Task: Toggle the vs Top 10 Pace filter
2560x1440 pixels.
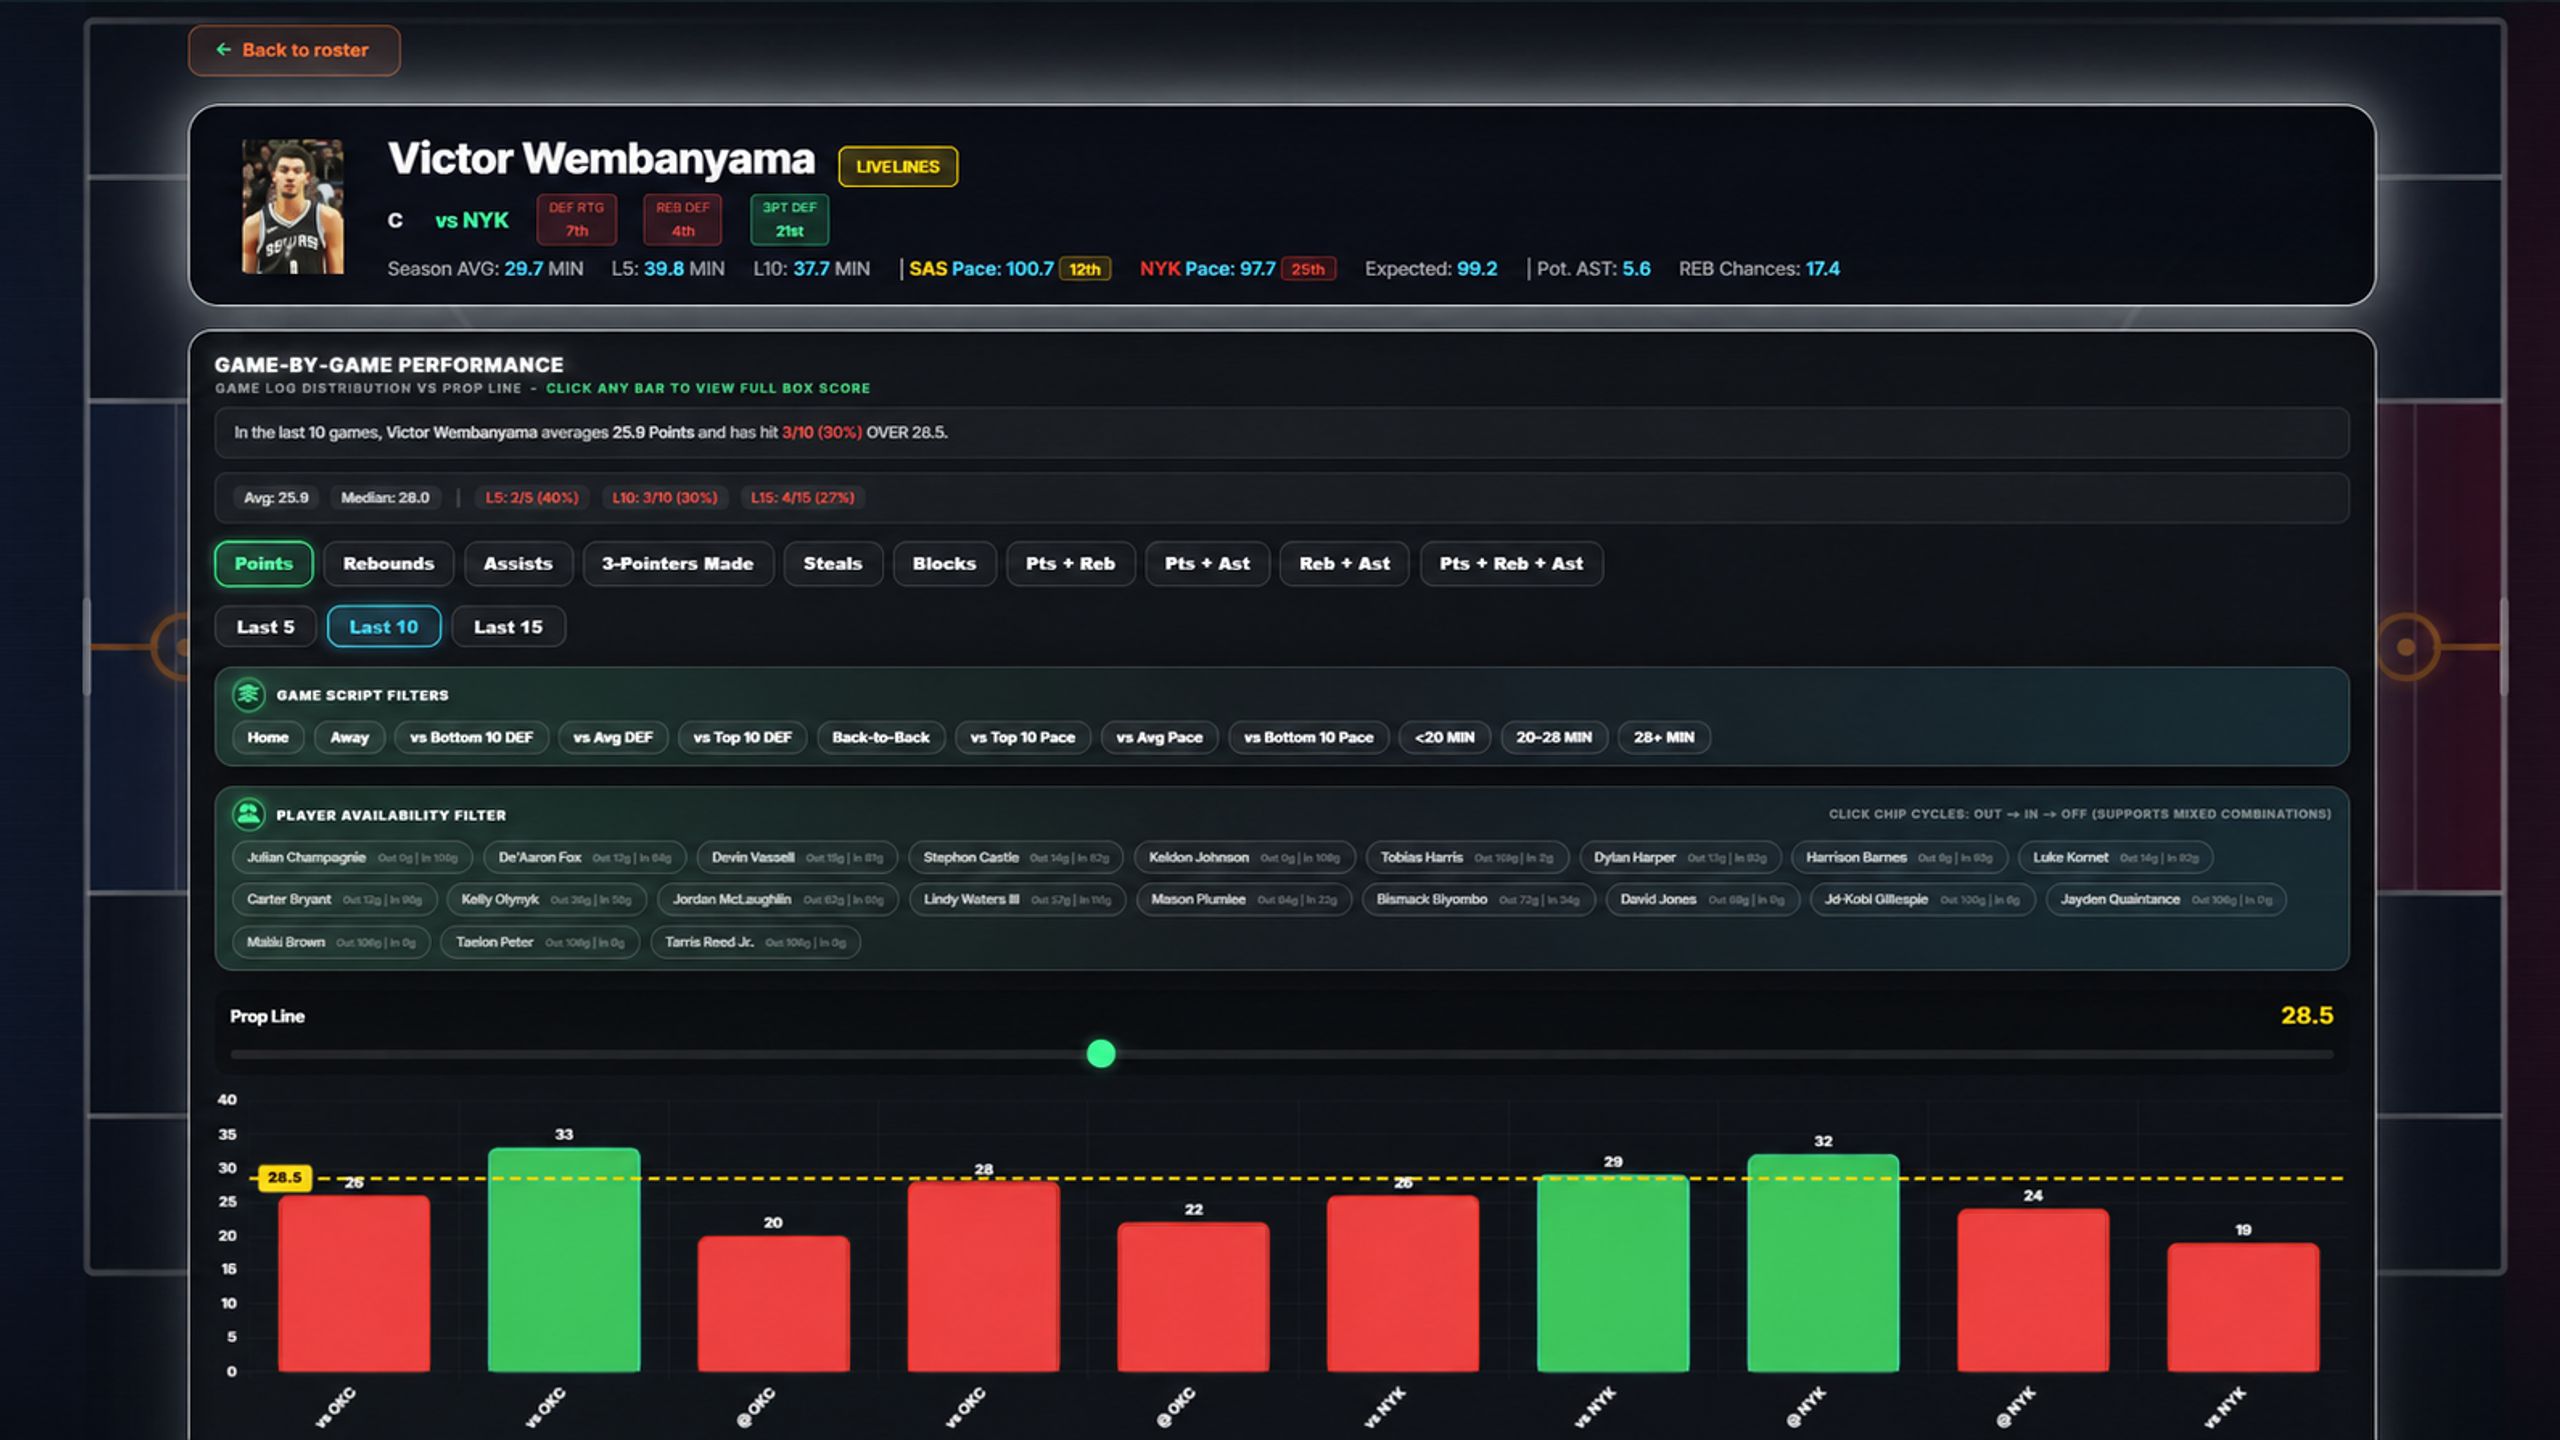Action: point(1023,737)
